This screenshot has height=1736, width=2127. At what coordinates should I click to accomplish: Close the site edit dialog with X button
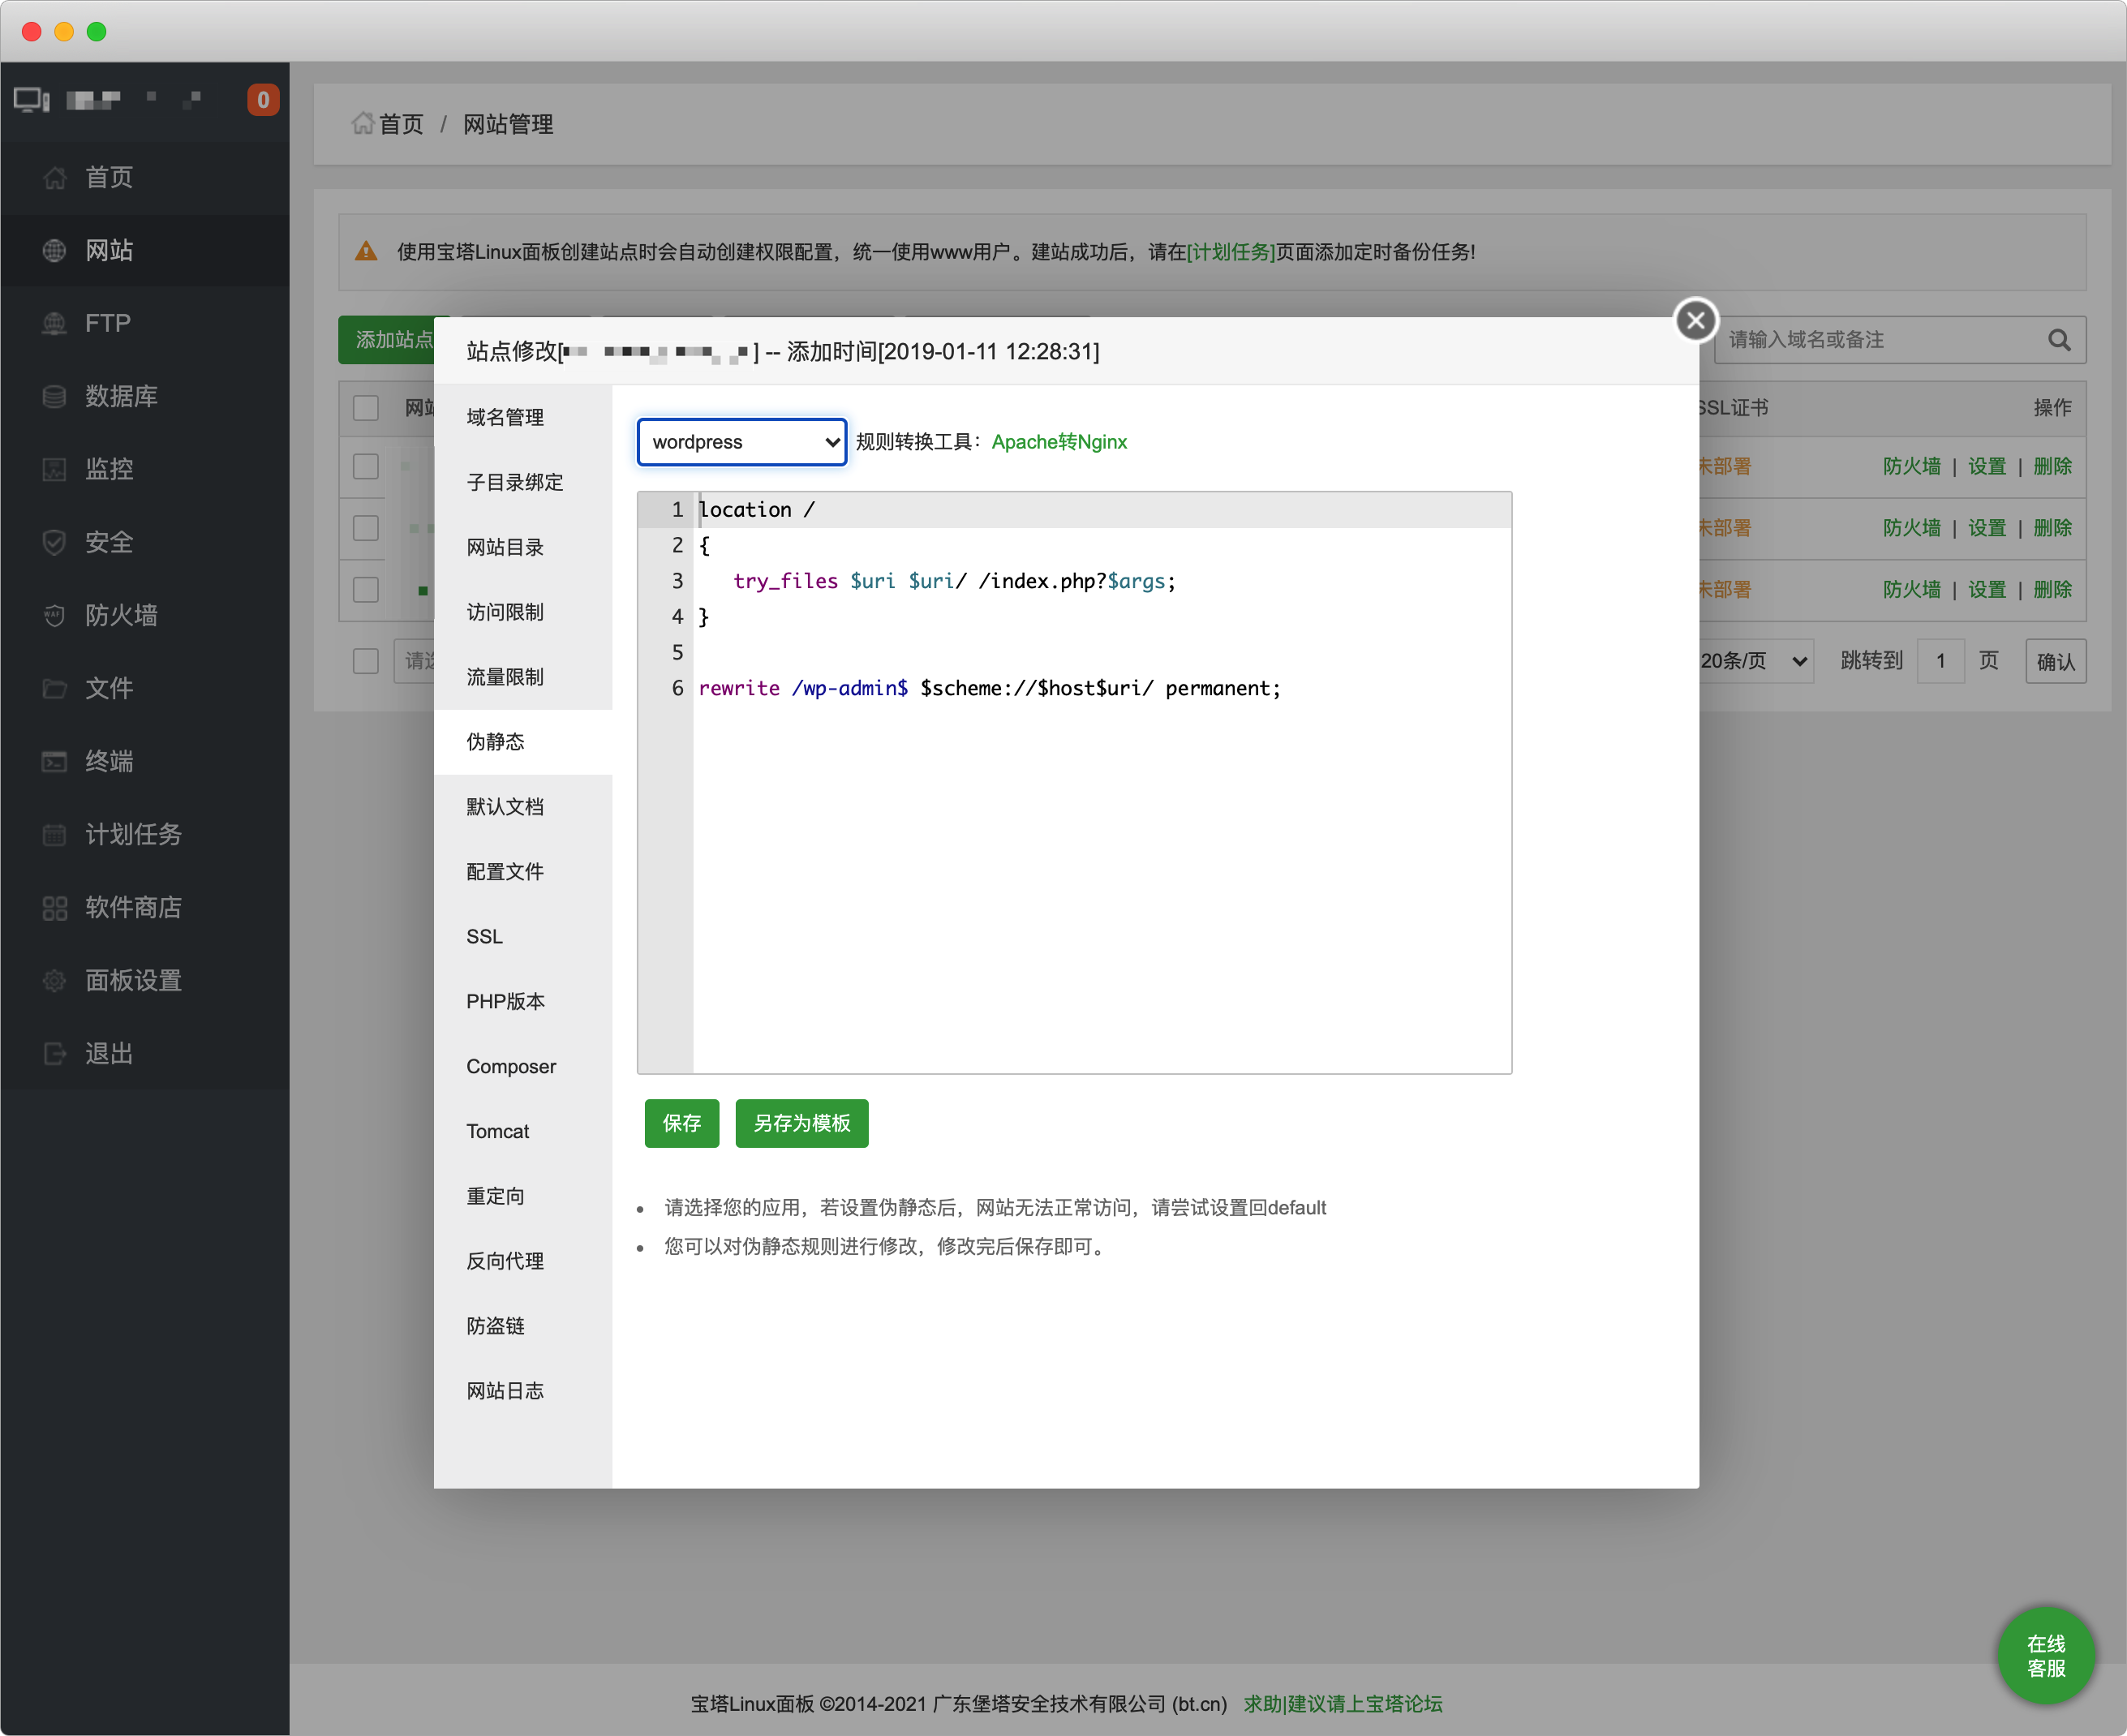tap(1696, 320)
